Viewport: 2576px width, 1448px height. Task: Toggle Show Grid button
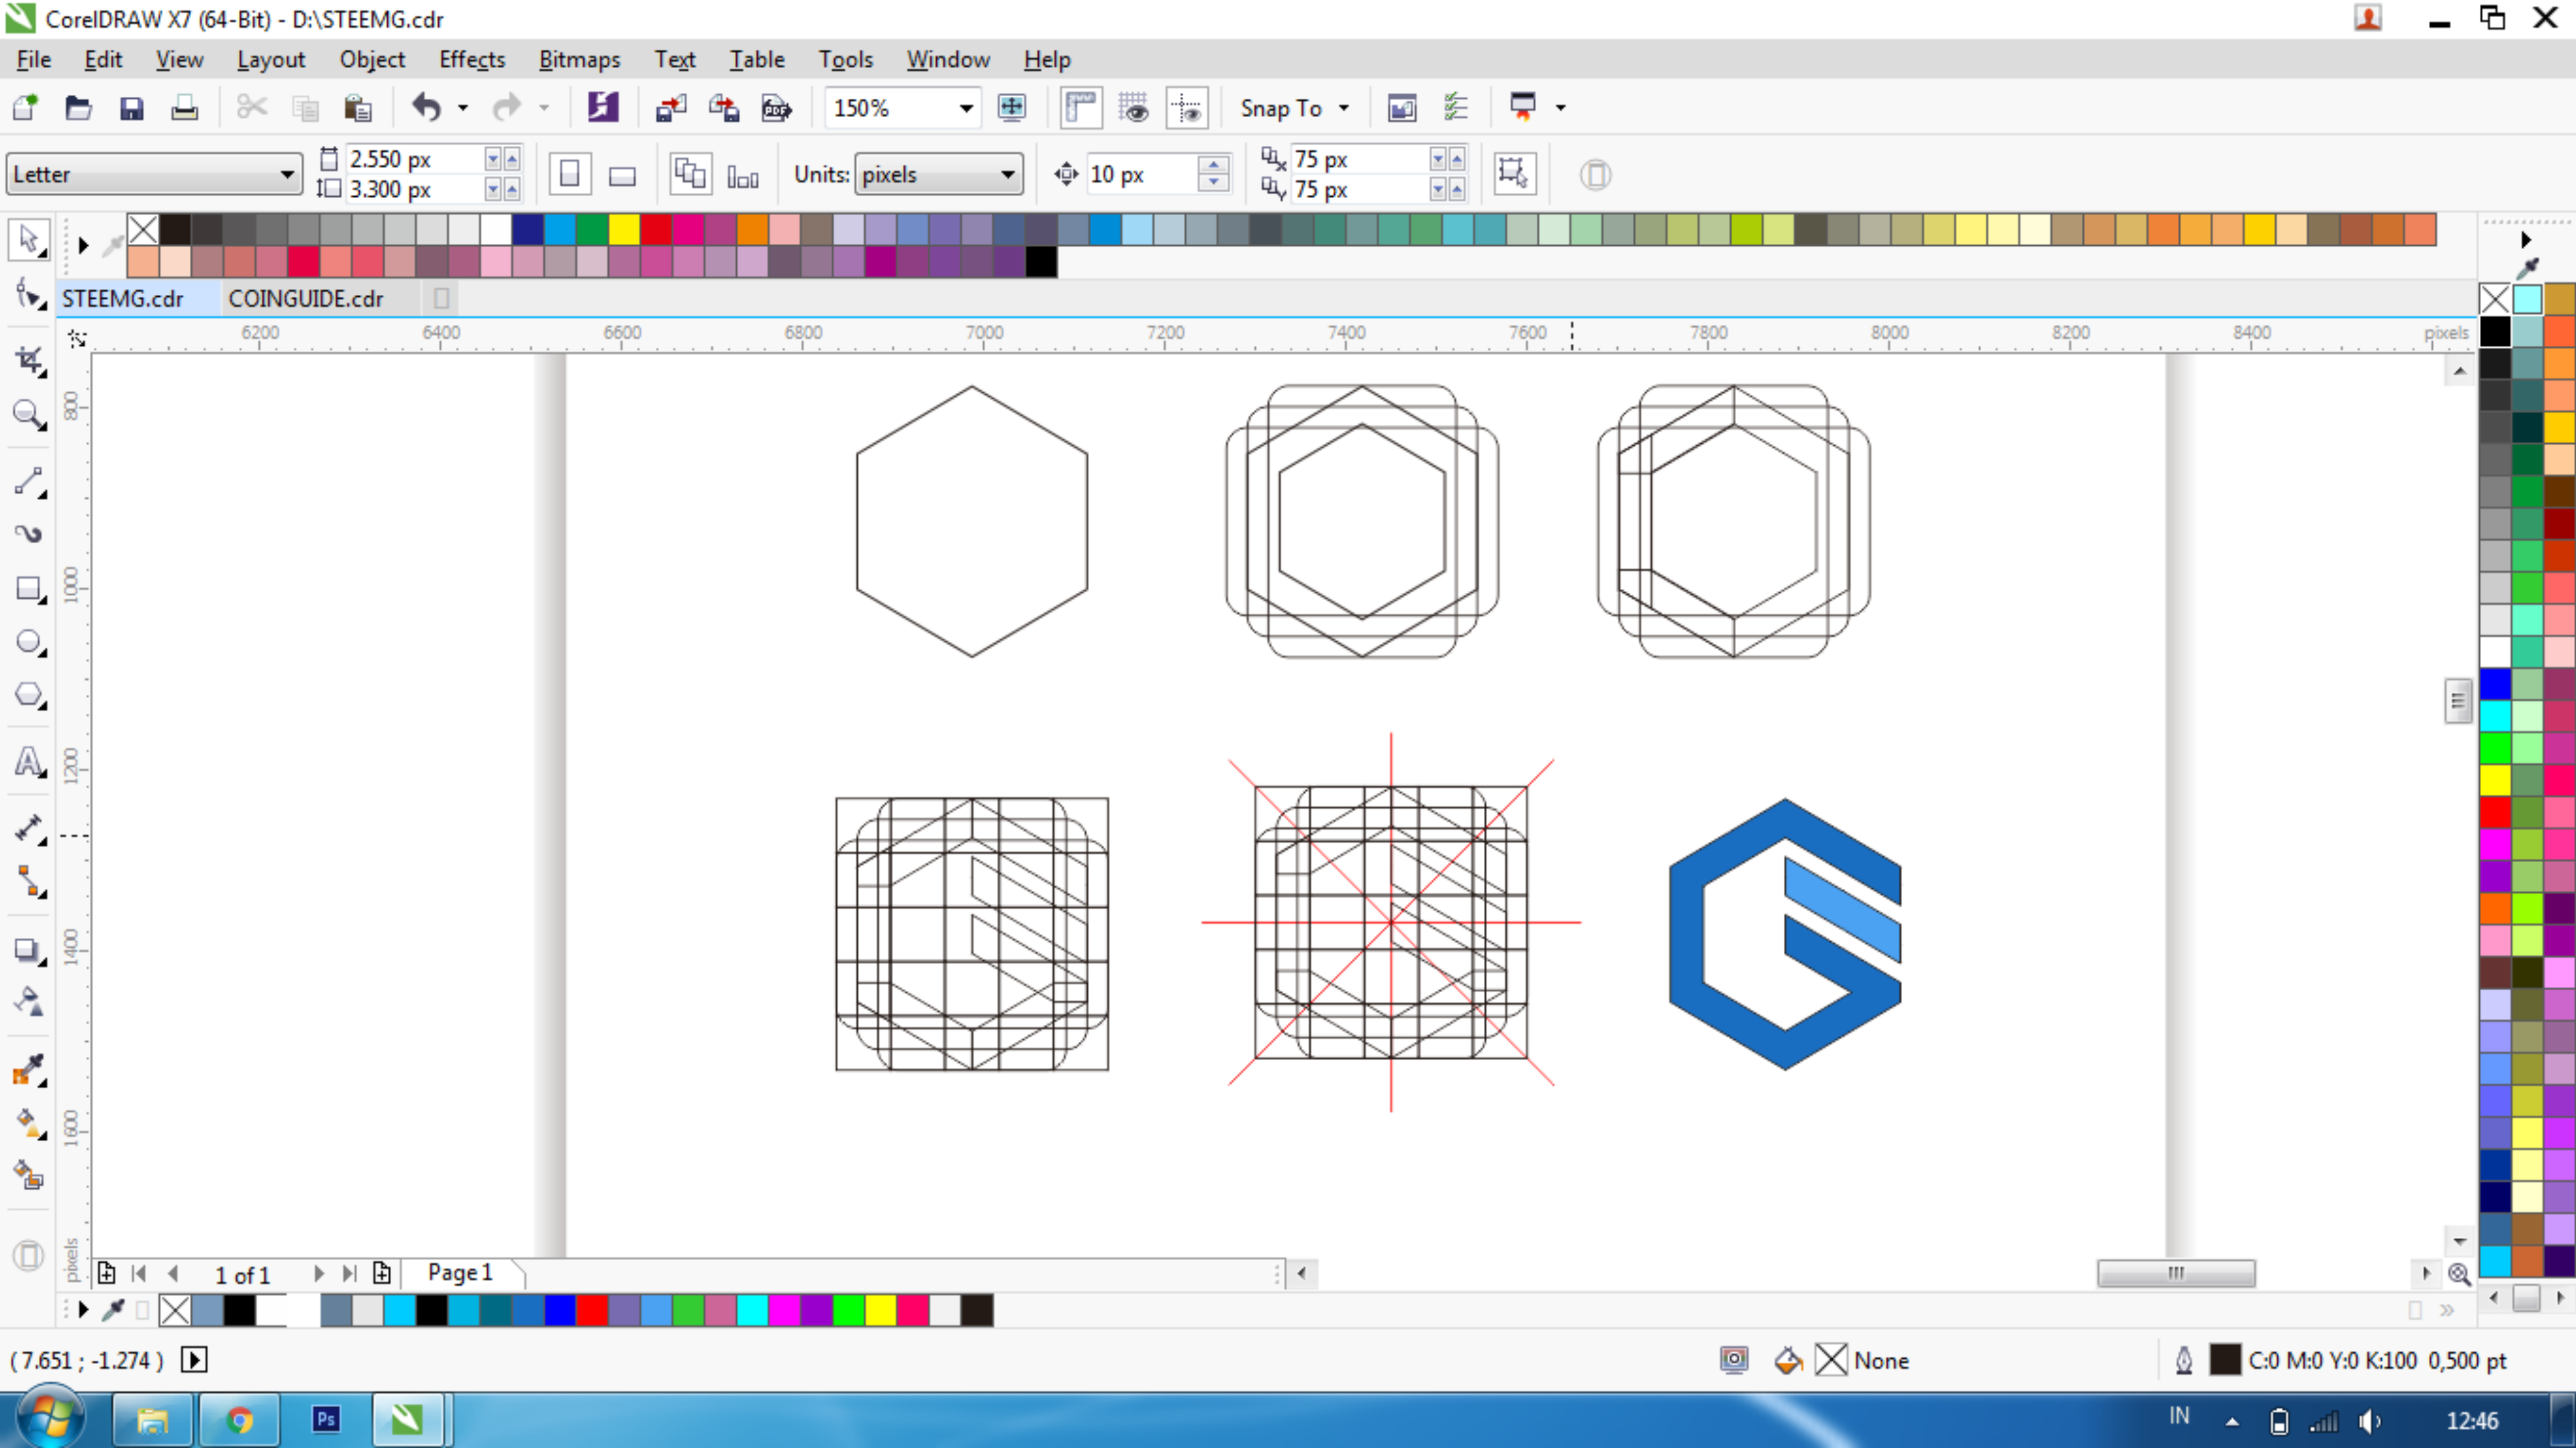[1134, 108]
